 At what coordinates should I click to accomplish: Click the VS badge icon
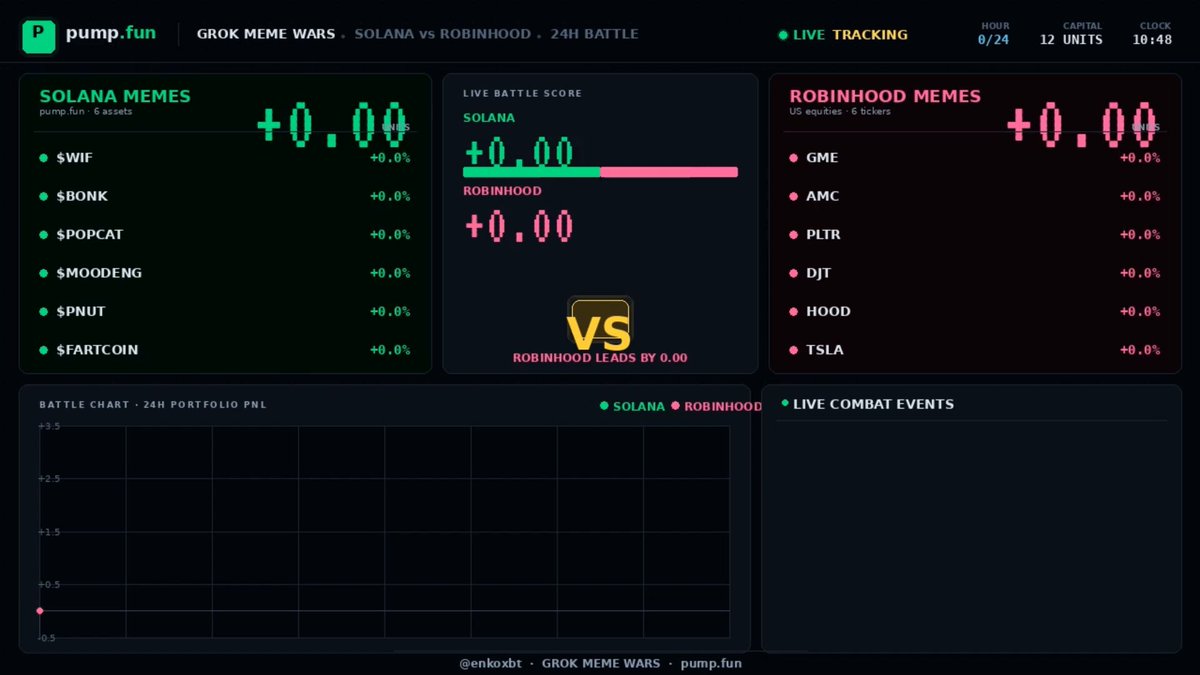point(600,324)
